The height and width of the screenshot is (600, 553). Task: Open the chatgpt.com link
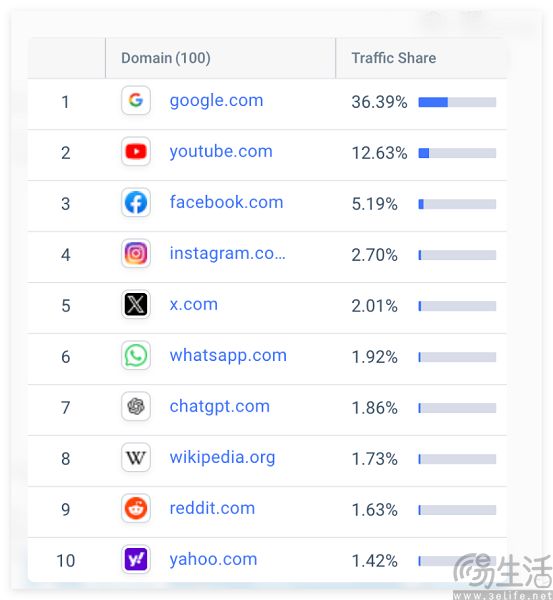(220, 406)
